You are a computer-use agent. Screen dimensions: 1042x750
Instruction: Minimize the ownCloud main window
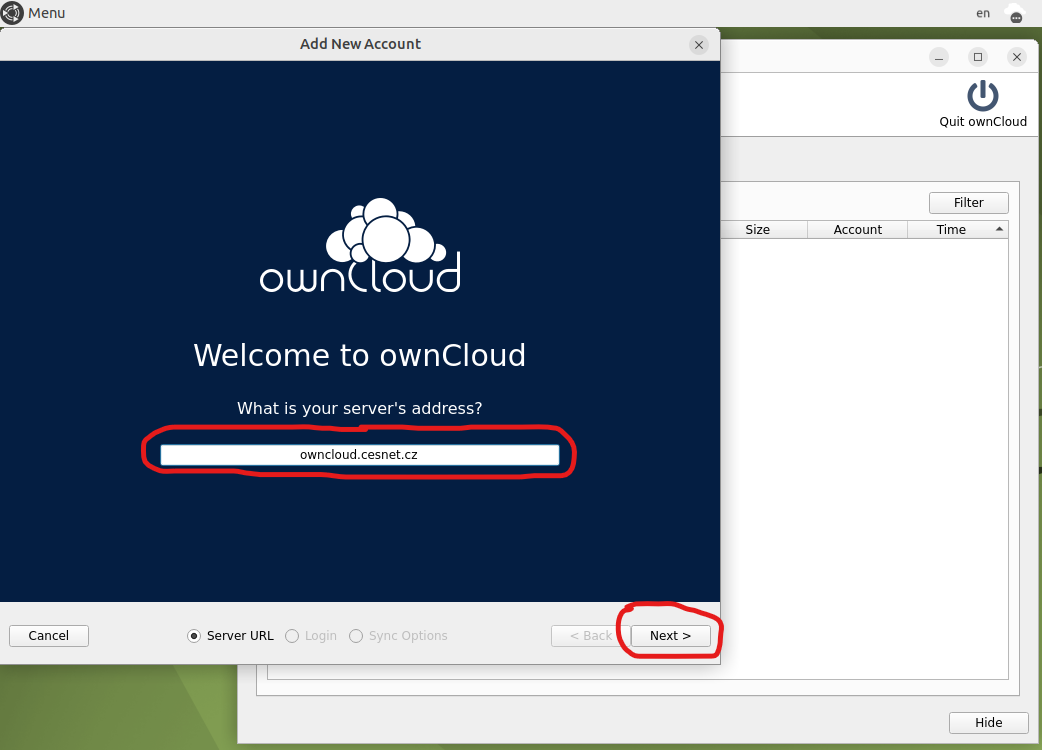[x=939, y=57]
